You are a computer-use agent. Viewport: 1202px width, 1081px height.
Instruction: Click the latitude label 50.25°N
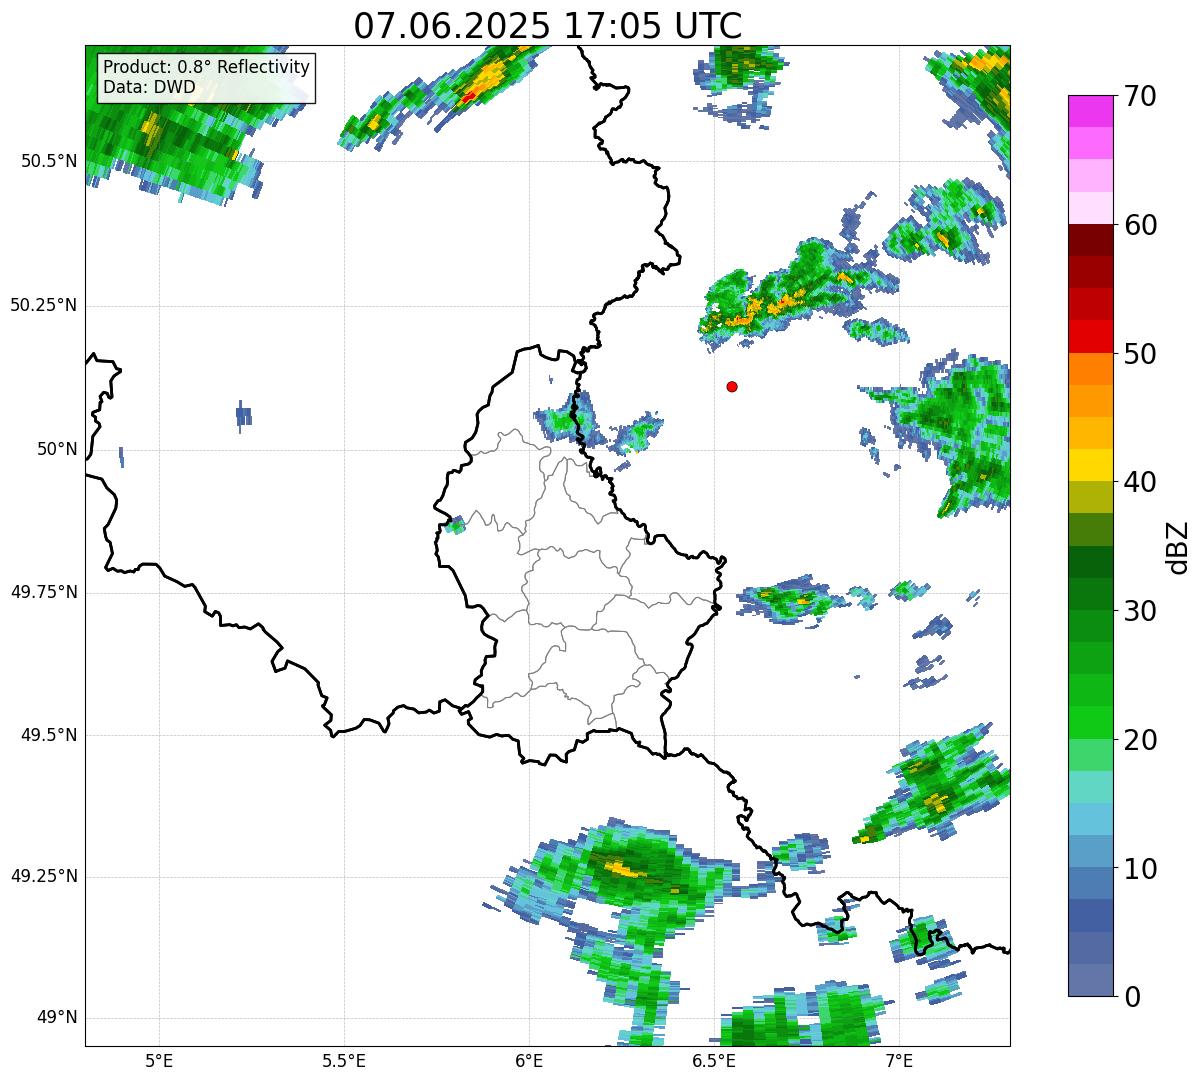point(43,305)
